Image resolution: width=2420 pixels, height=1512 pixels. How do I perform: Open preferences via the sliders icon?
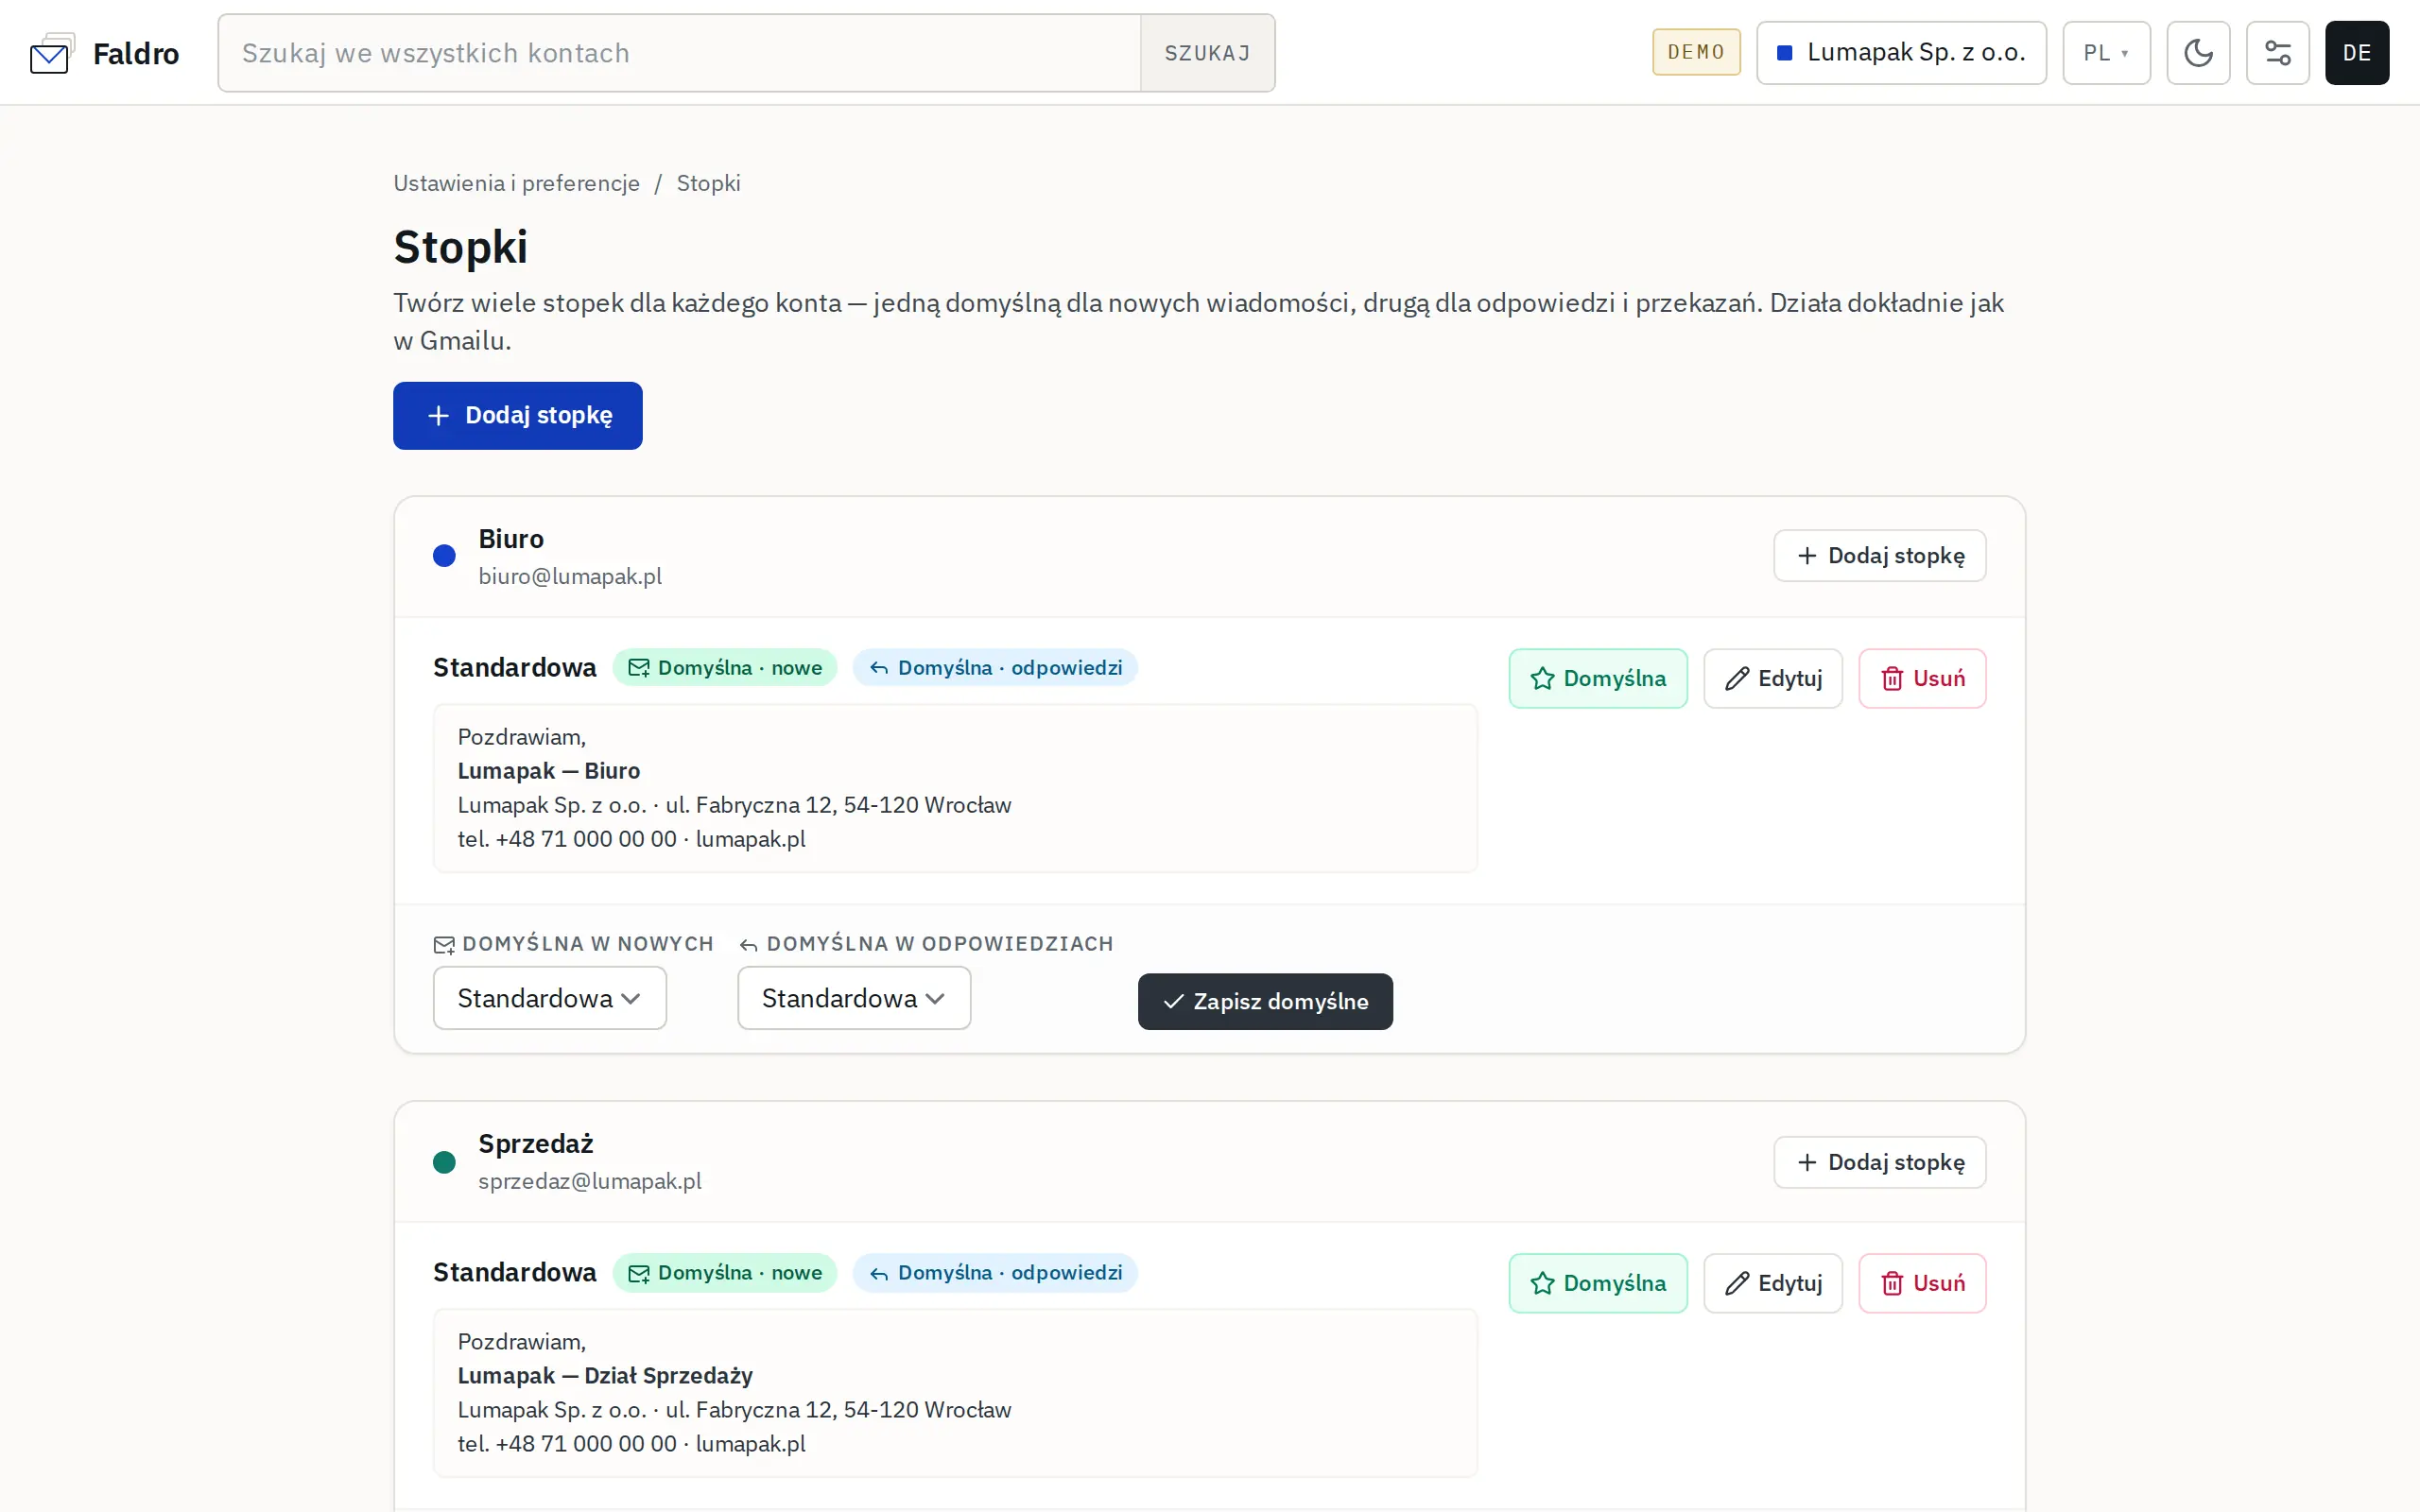tap(2277, 53)
